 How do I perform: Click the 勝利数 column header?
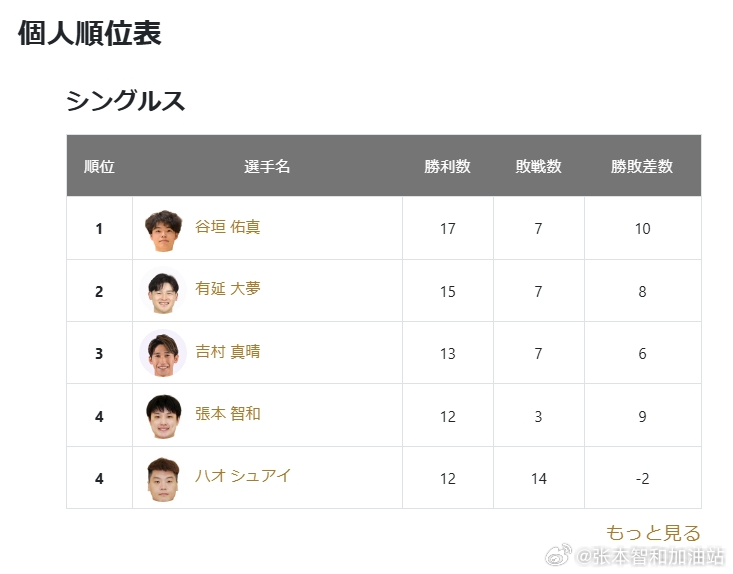(x=447, y=166)
